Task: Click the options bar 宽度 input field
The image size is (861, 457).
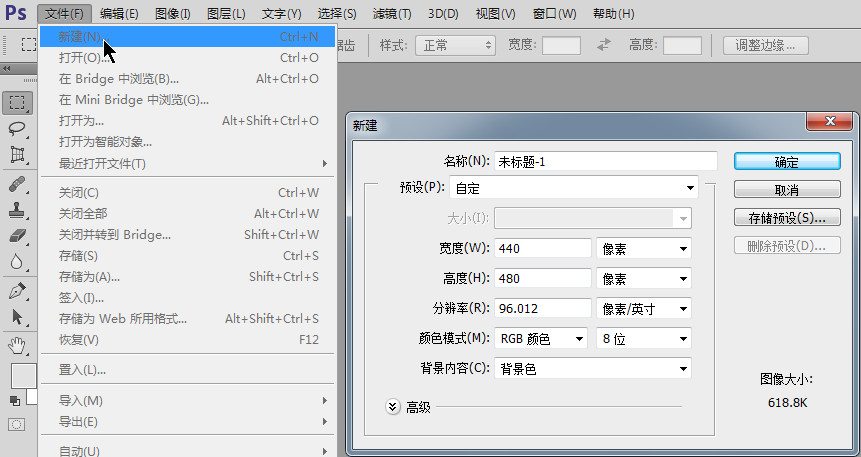Action: point(561,45)
